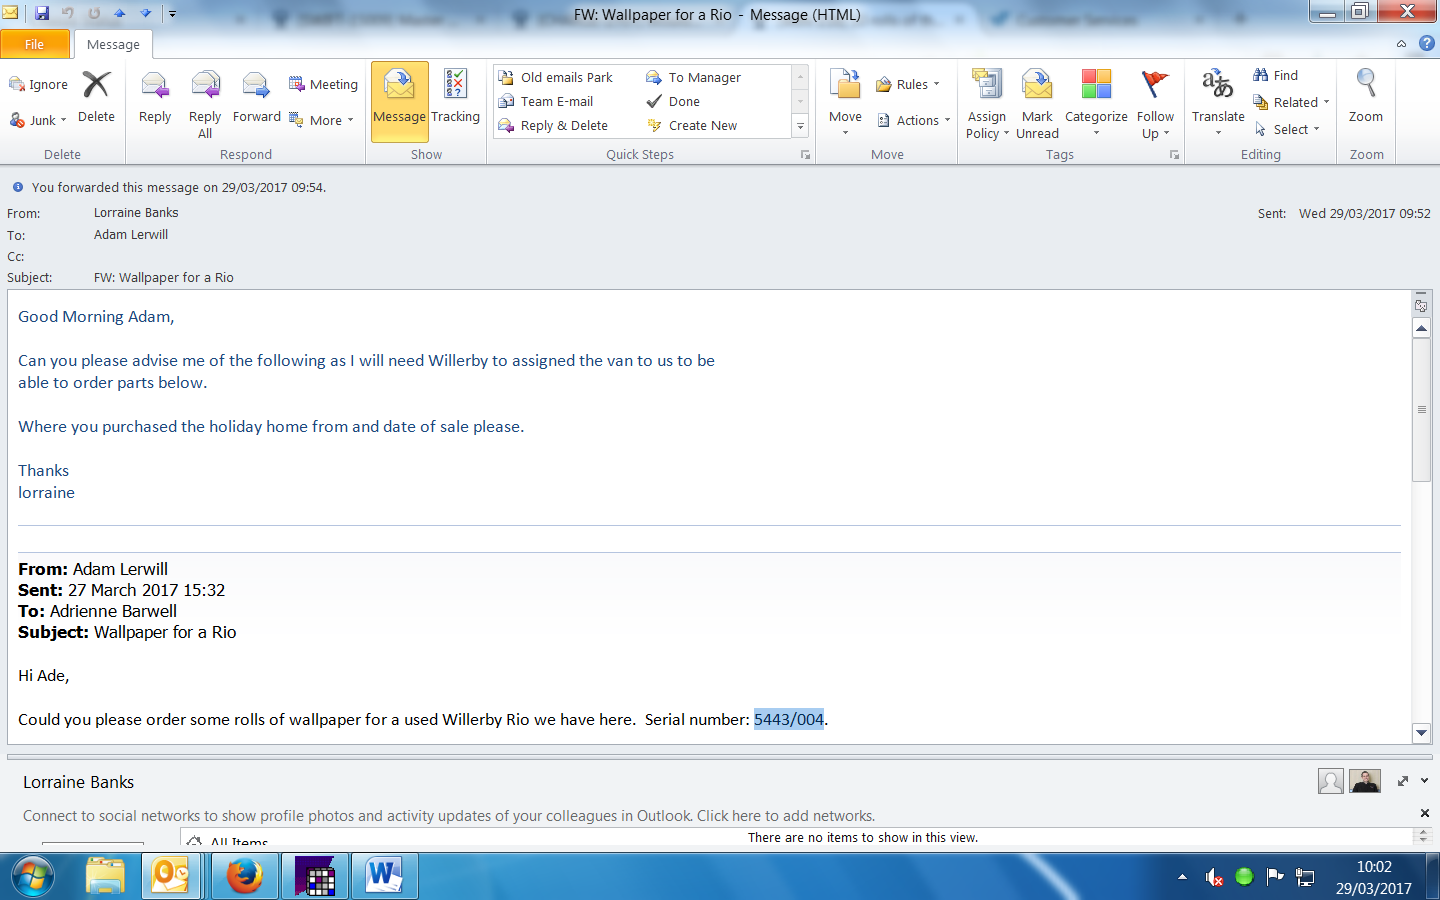Viewport: 1440px width, 900px height.
Task: Open the Rules dropdown menu
Action: [908, 85]
